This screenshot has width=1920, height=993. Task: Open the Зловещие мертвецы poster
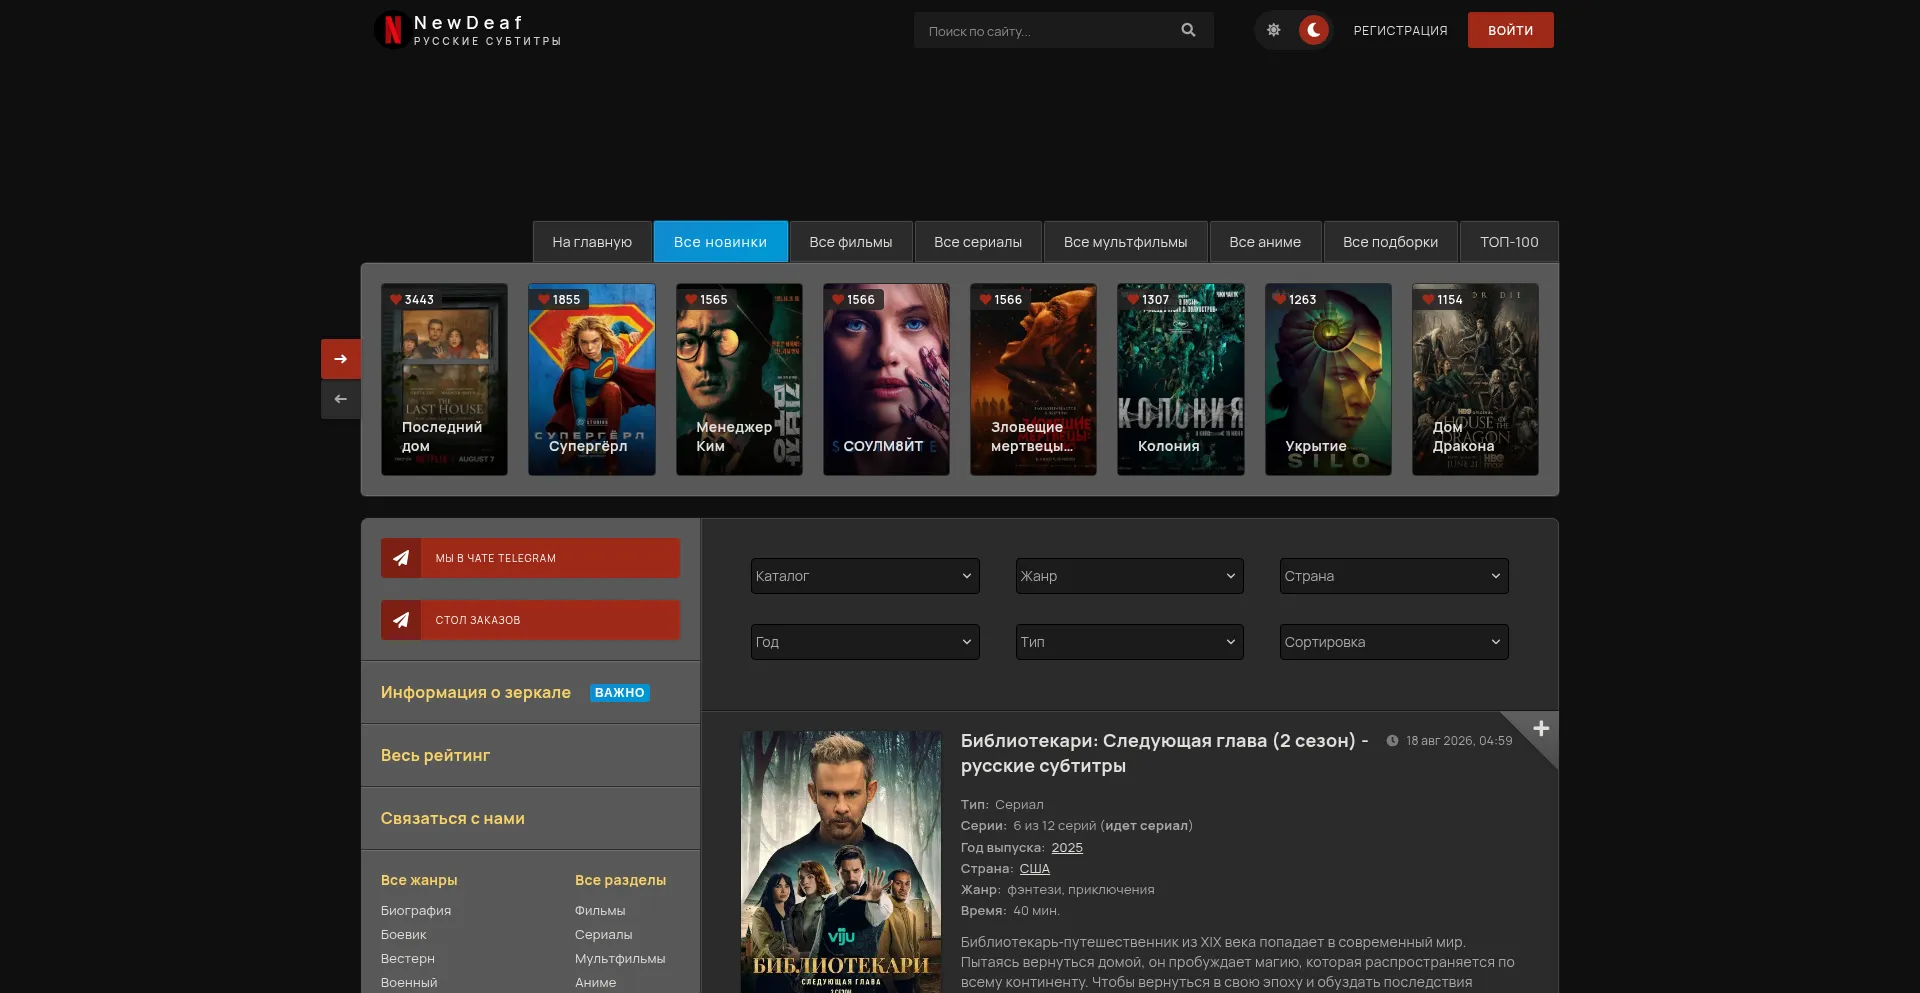(1033, 379)
